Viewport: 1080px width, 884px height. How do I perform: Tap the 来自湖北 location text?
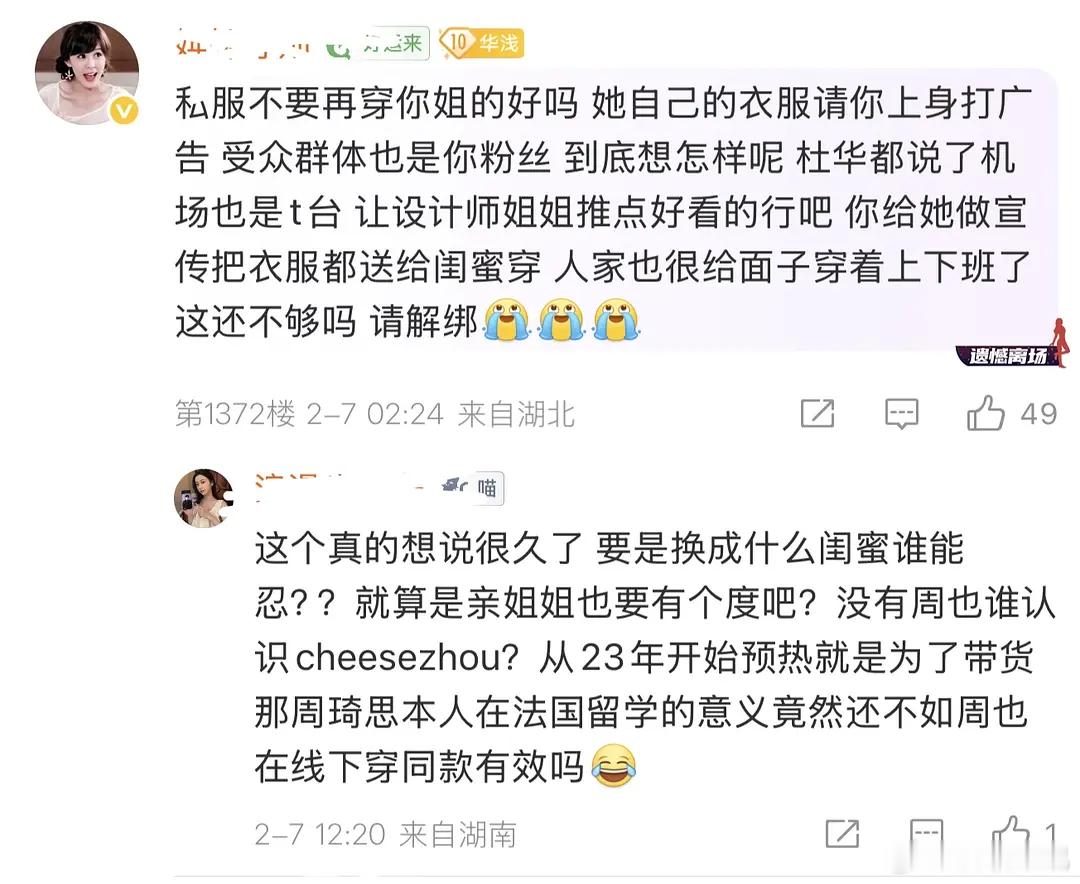point(516,414)
